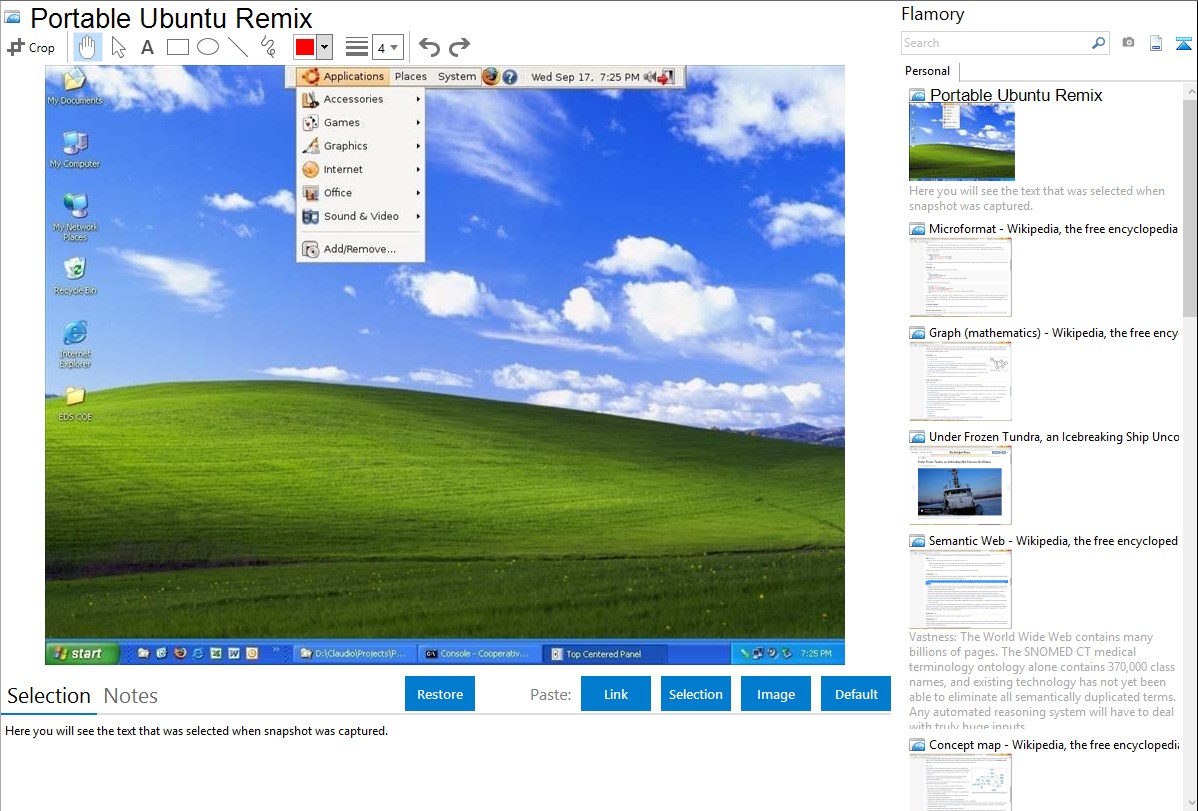The image size is (1198, 811).
Task: Click the Default paste button
Action: (856, 694)
